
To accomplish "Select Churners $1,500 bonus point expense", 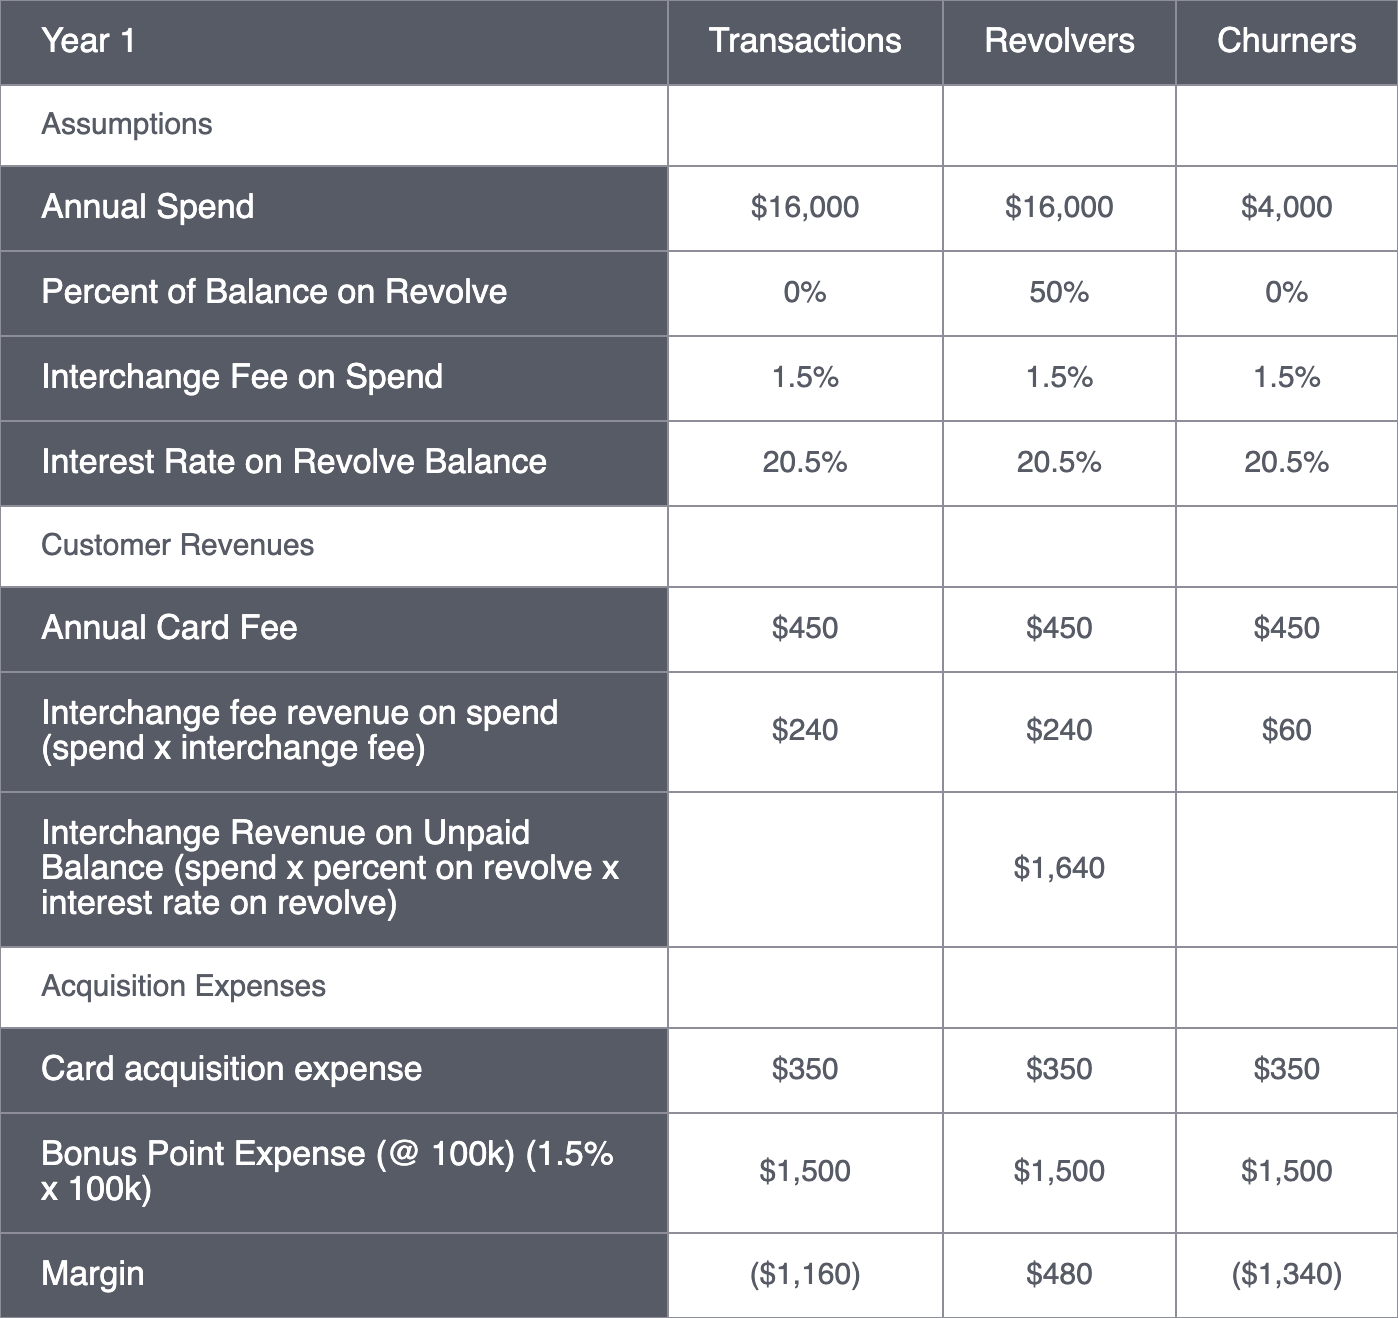I will tap(1287, 1173).
